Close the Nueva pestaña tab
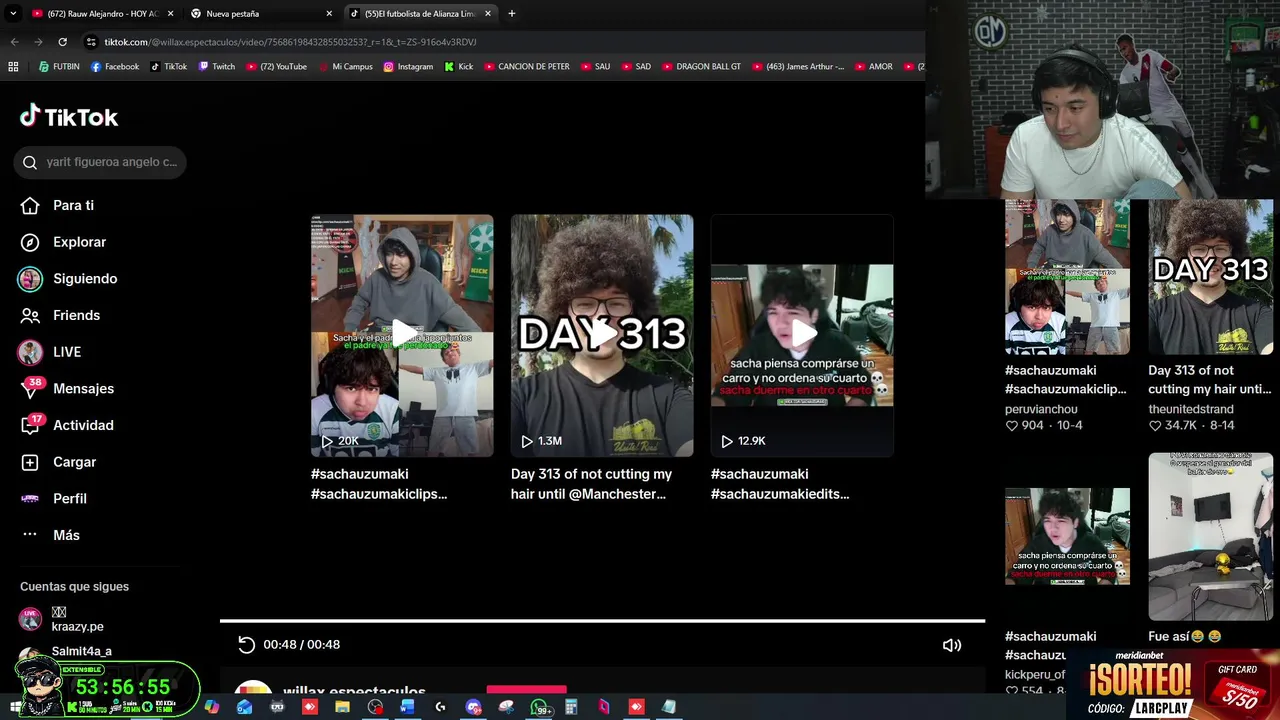Viewport: 1280px width, 720px height. coord(329,13)
